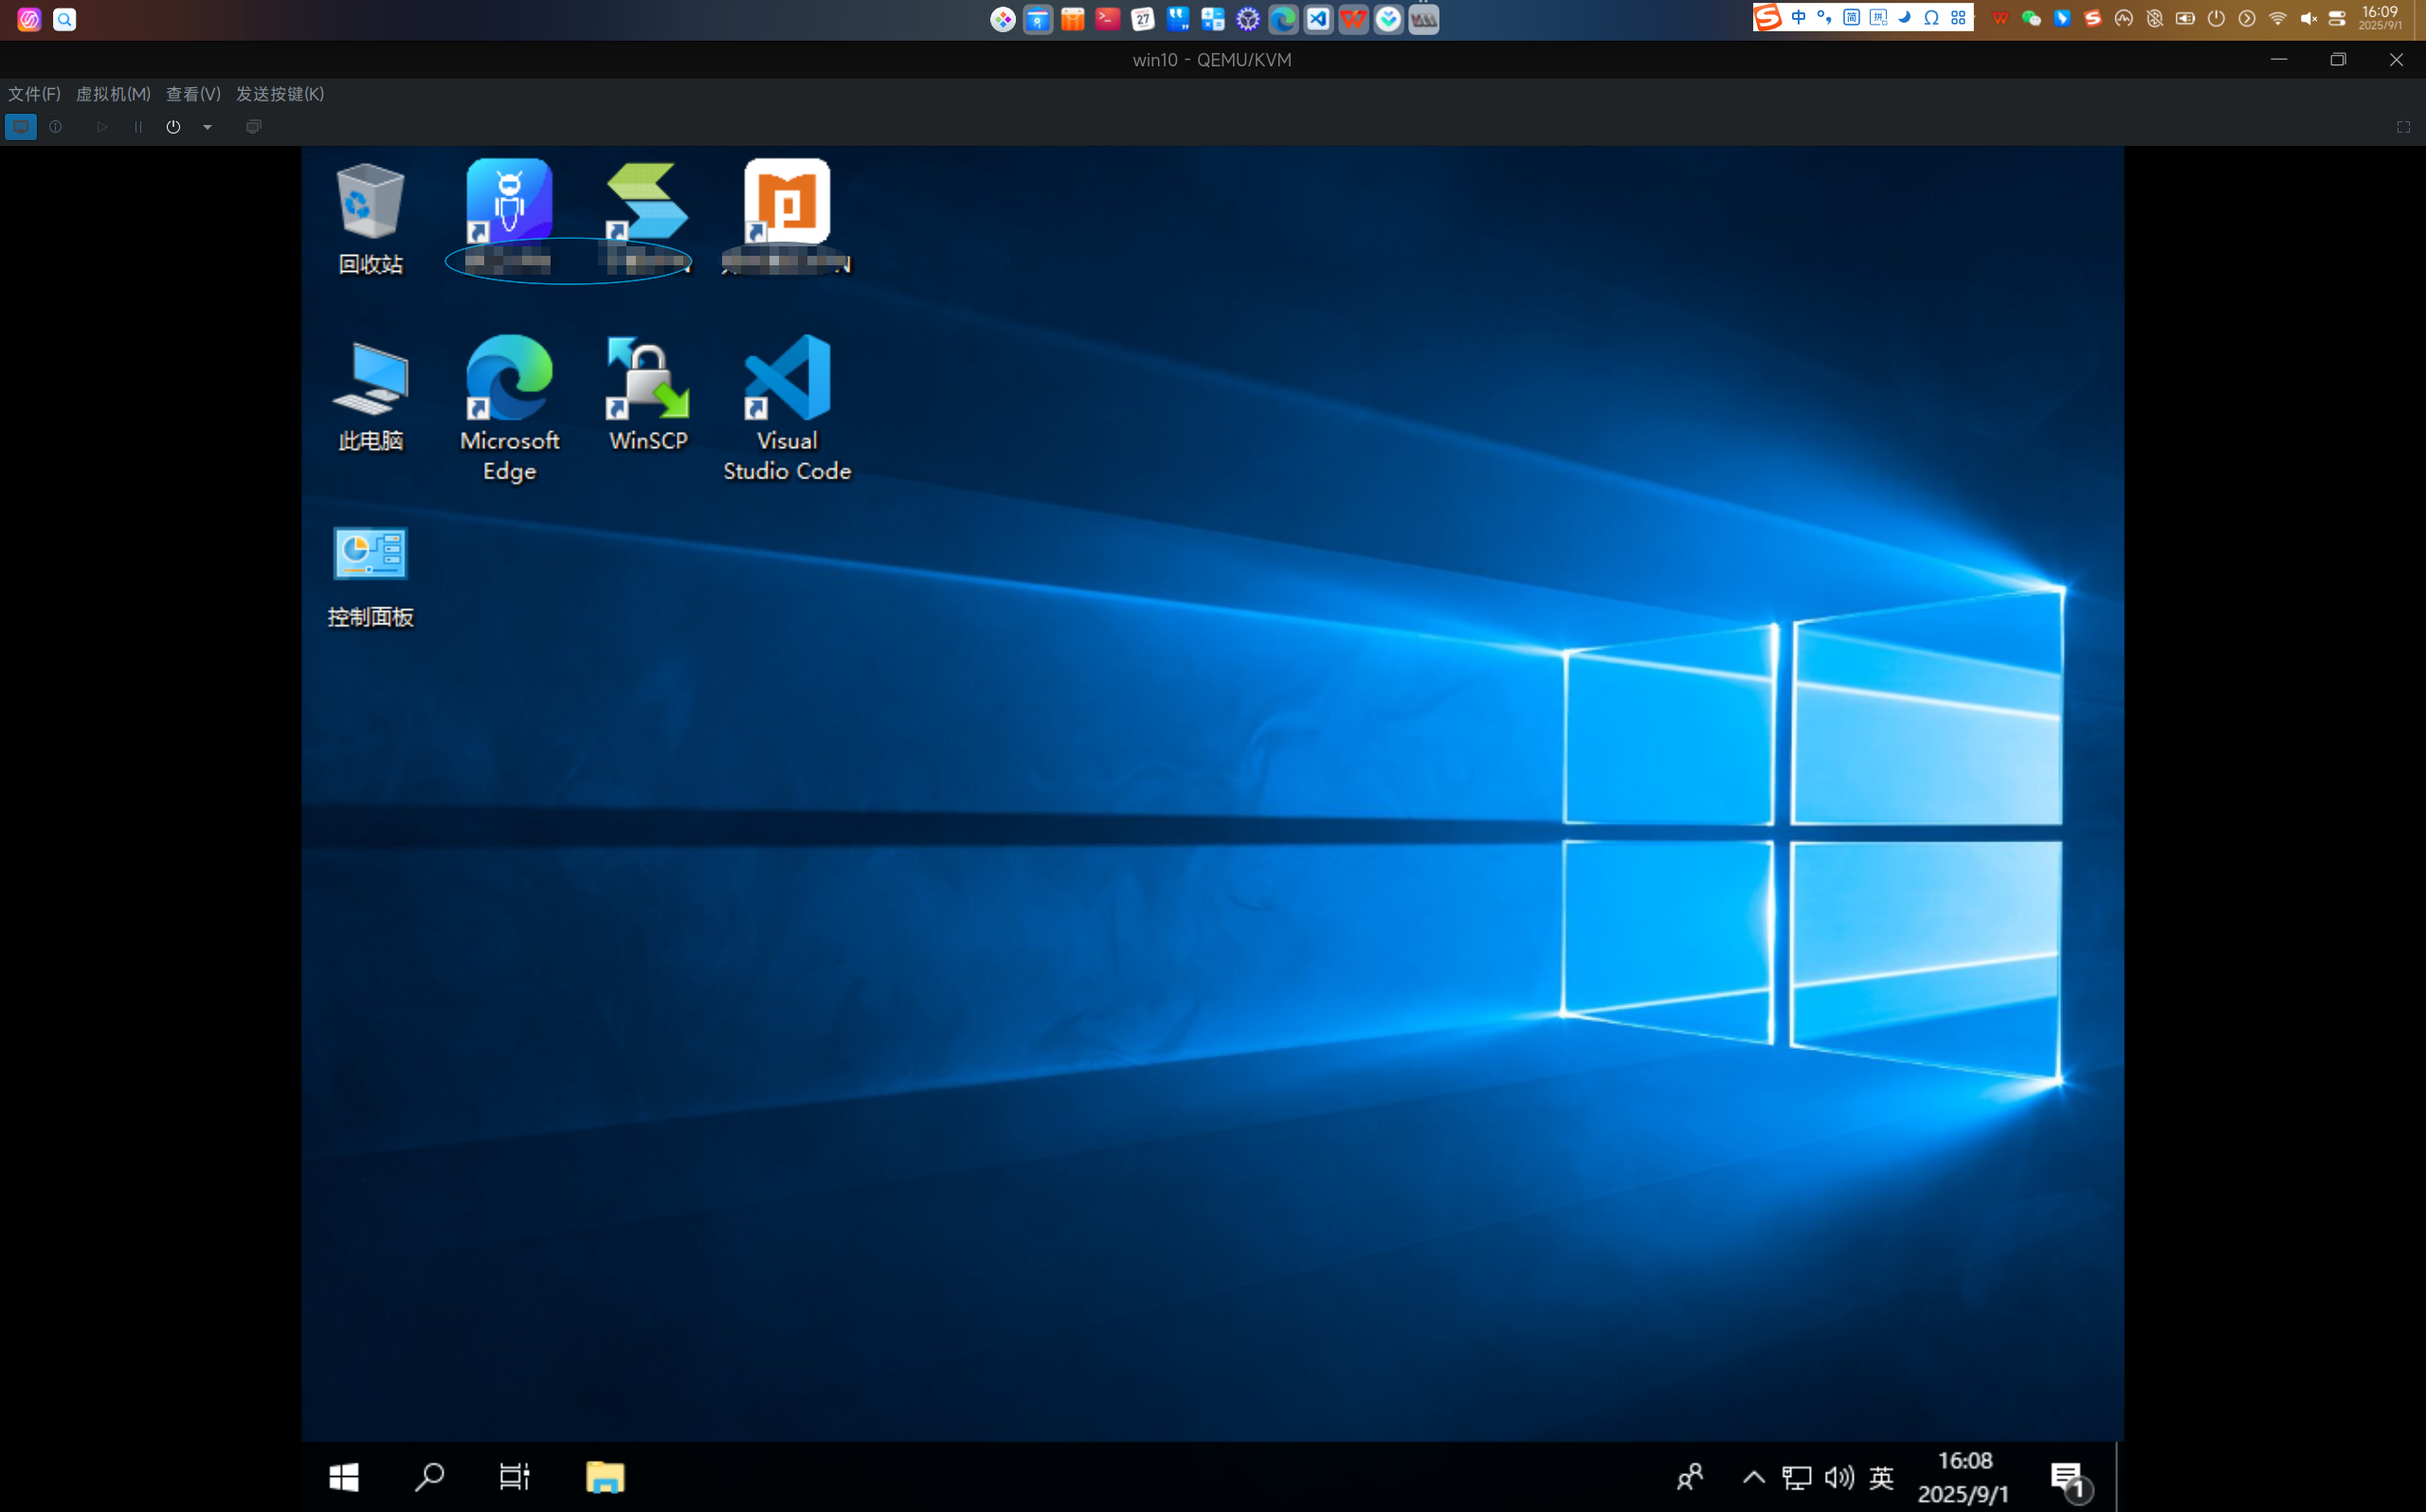
Task: Open the manage VM snapshots toolbar icon
Action: click(x=254, y=127)
